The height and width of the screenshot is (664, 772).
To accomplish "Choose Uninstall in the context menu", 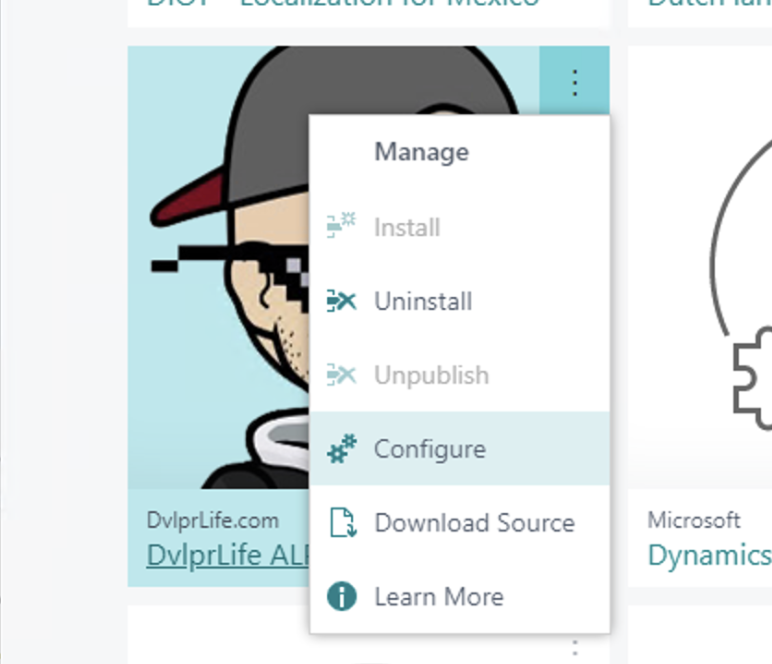I will click(x=422, y=301).
